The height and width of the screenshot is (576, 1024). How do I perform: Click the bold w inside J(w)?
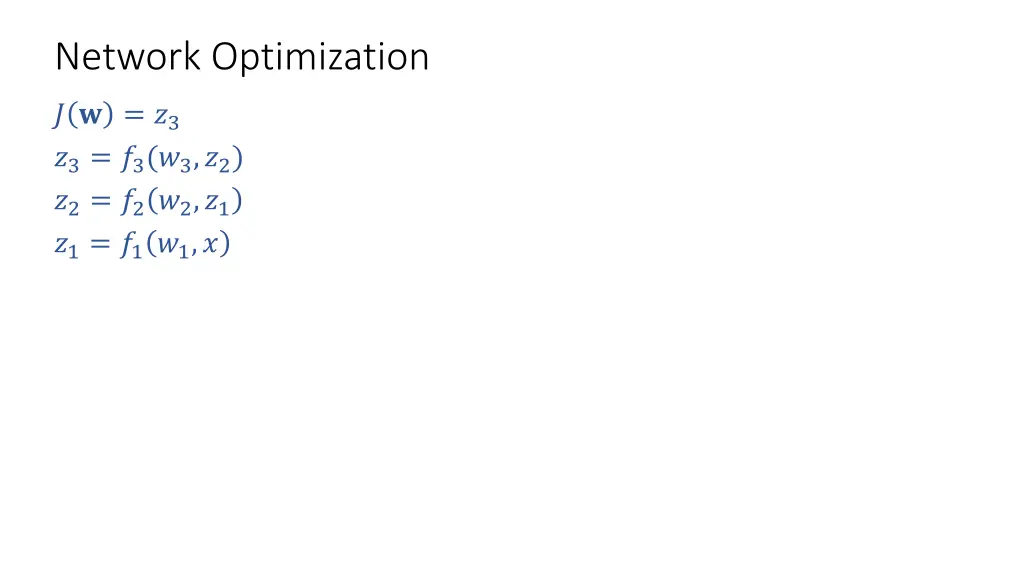tap(89, 117)
